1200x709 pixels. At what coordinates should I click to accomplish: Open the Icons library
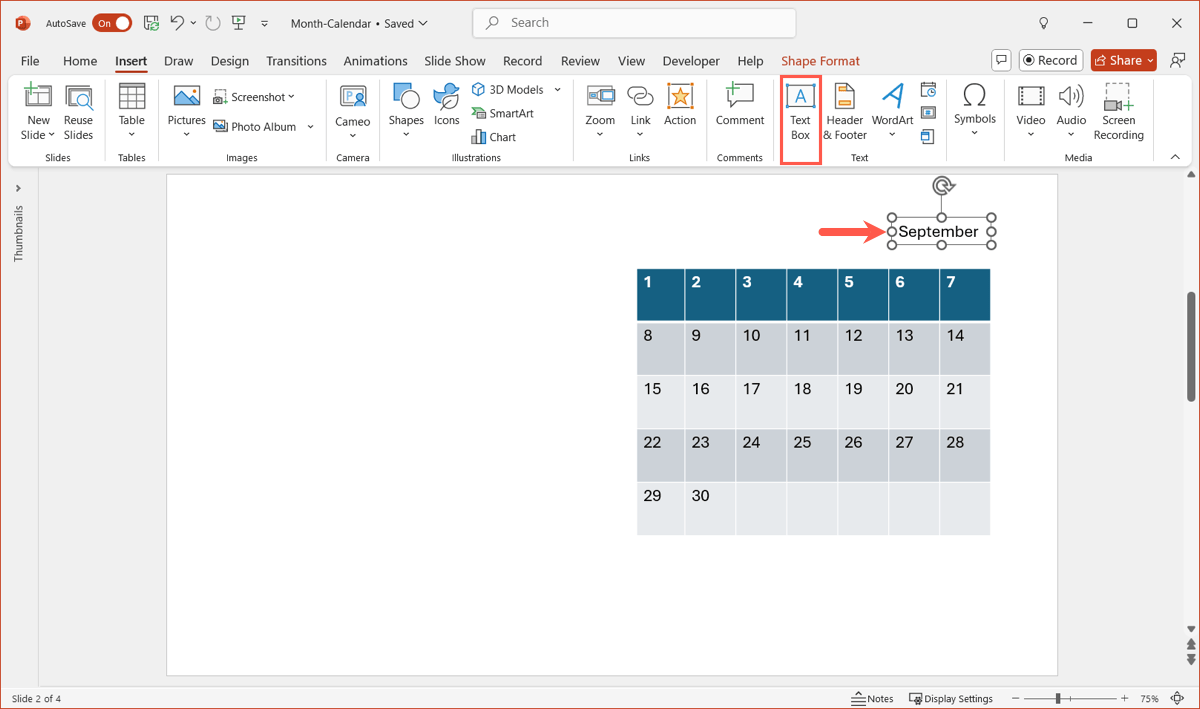[447, 106]
